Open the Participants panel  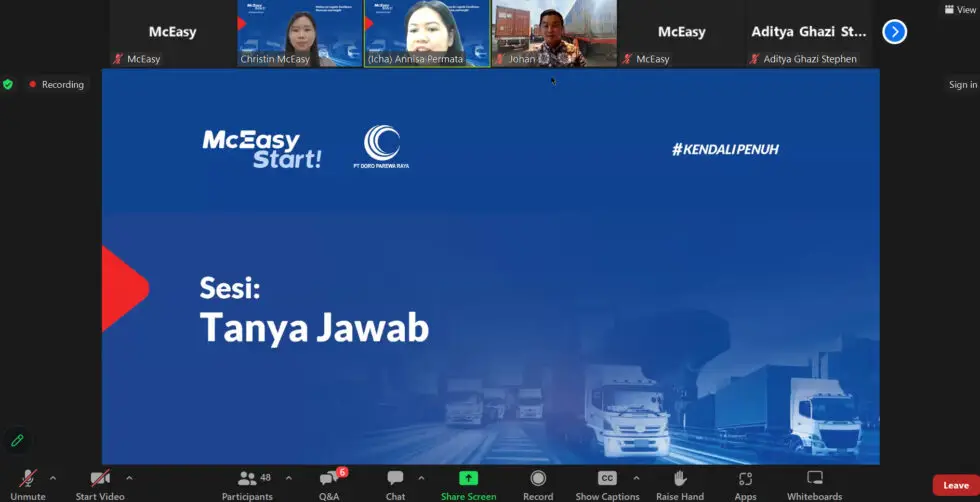coord(248,485)
